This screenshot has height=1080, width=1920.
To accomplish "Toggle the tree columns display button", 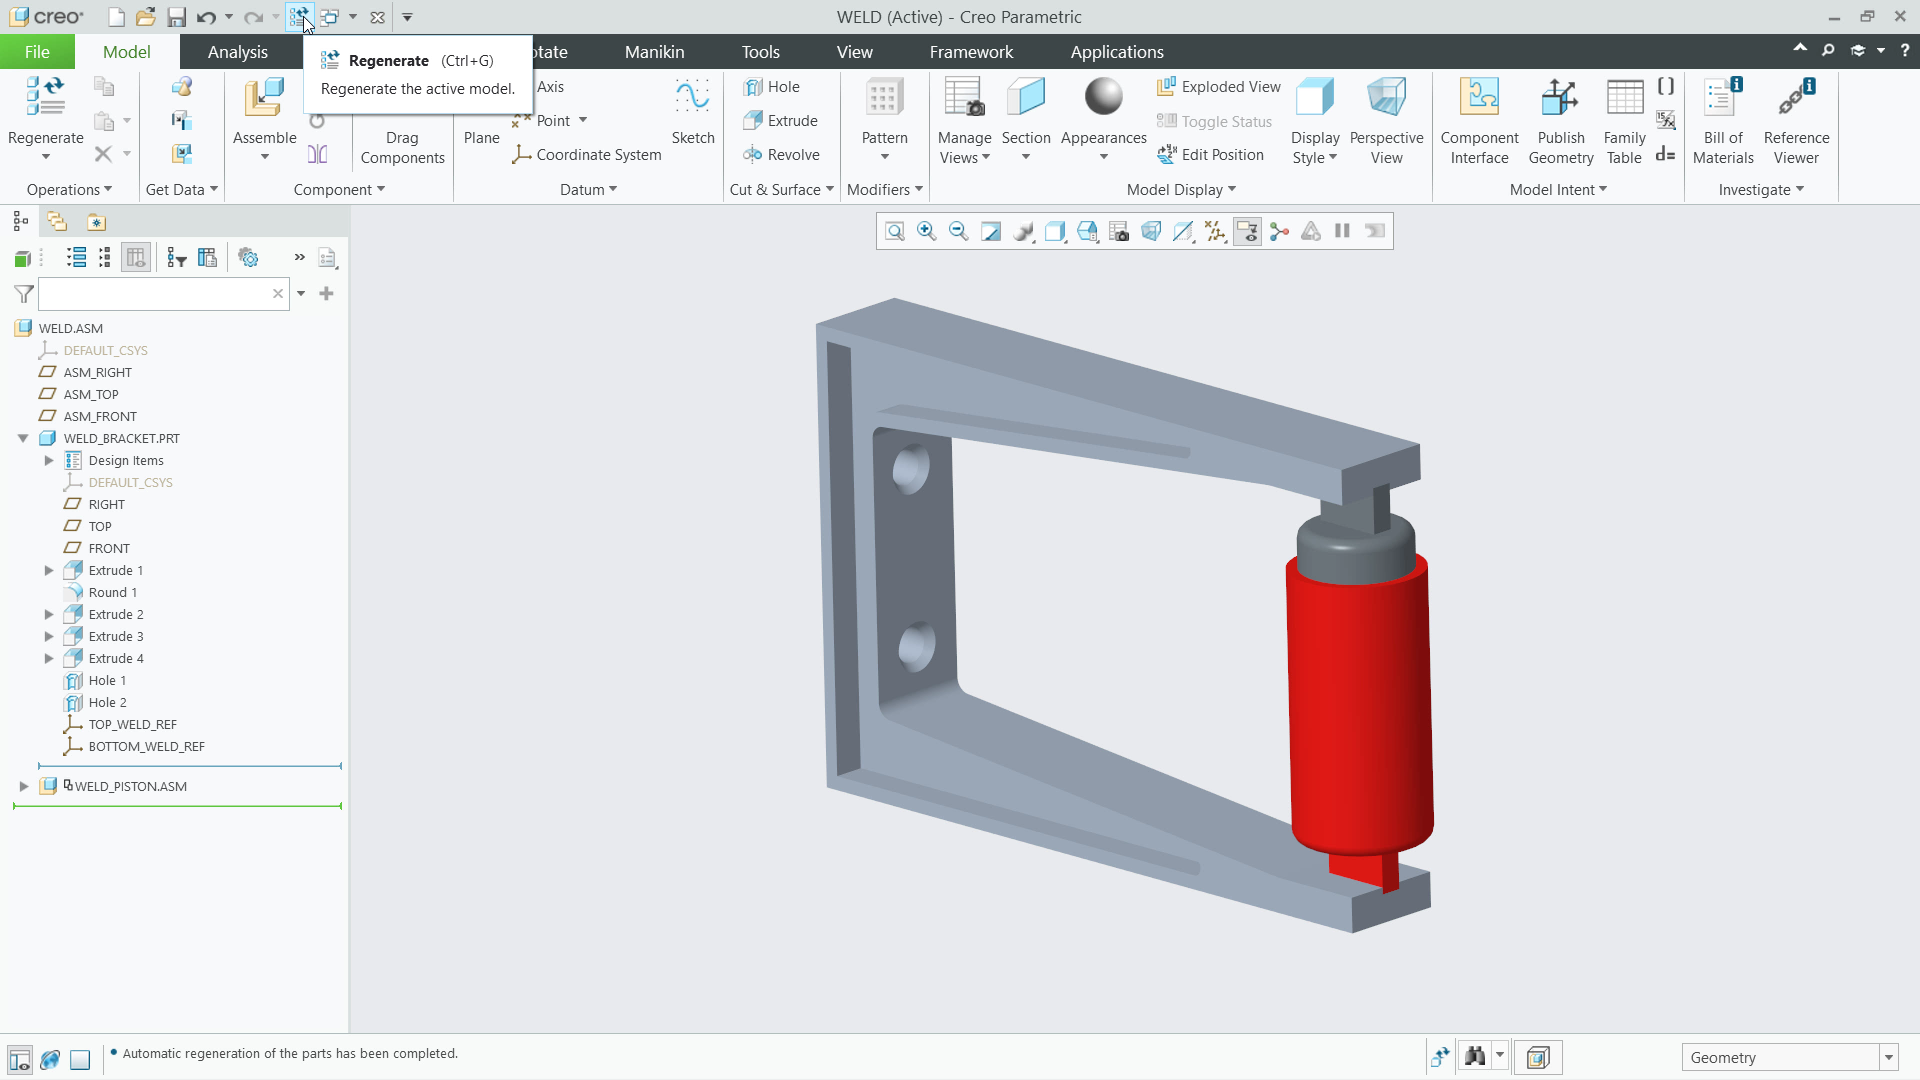I will pyautogui.click(x=136, y=258).
